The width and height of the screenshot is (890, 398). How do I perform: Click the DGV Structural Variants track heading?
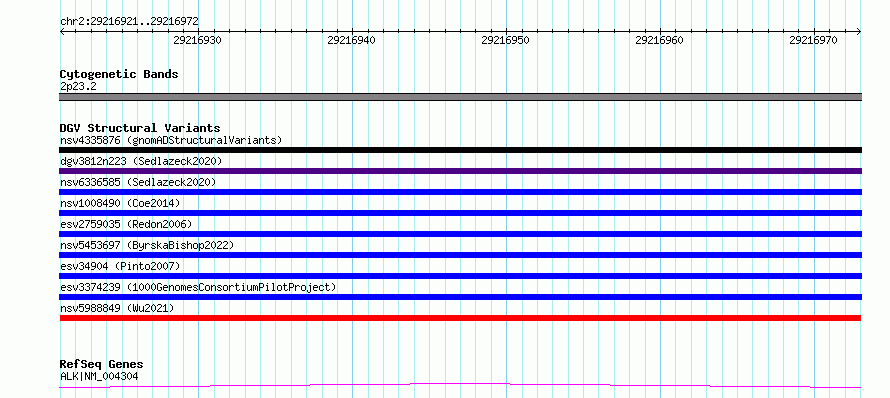(140, 128)
